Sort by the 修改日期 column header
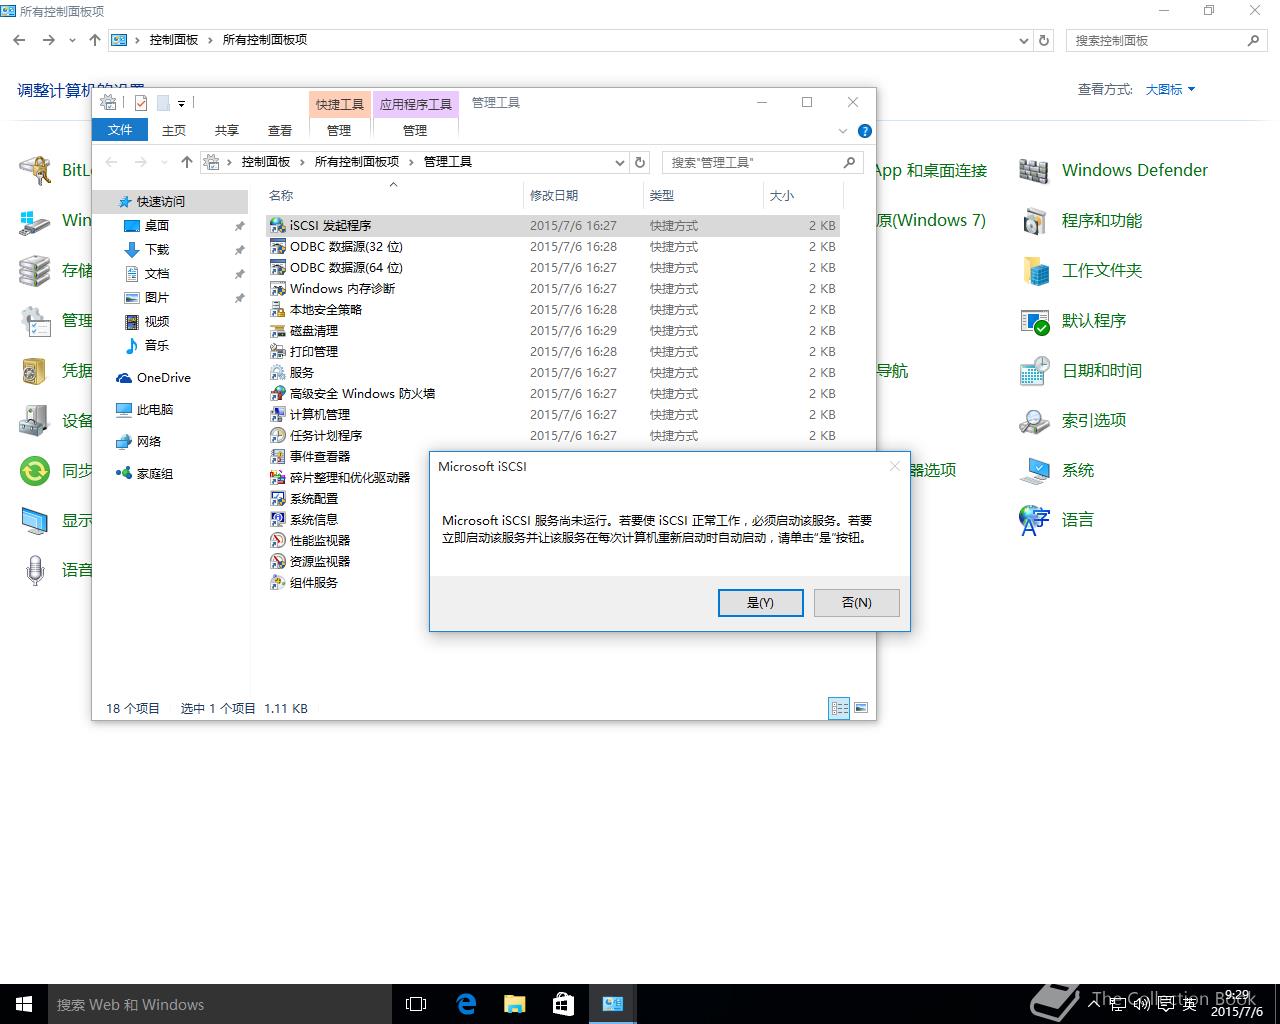The height and width of the screenshot is (1024, 1280). [x=583, y=195]
